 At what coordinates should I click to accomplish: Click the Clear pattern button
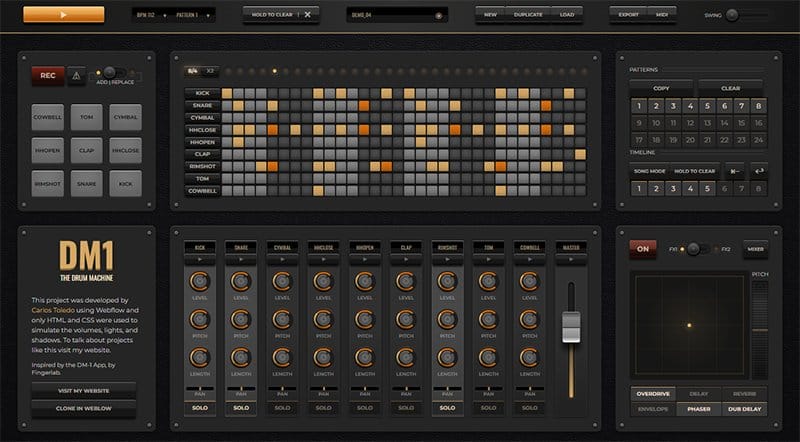731,88
